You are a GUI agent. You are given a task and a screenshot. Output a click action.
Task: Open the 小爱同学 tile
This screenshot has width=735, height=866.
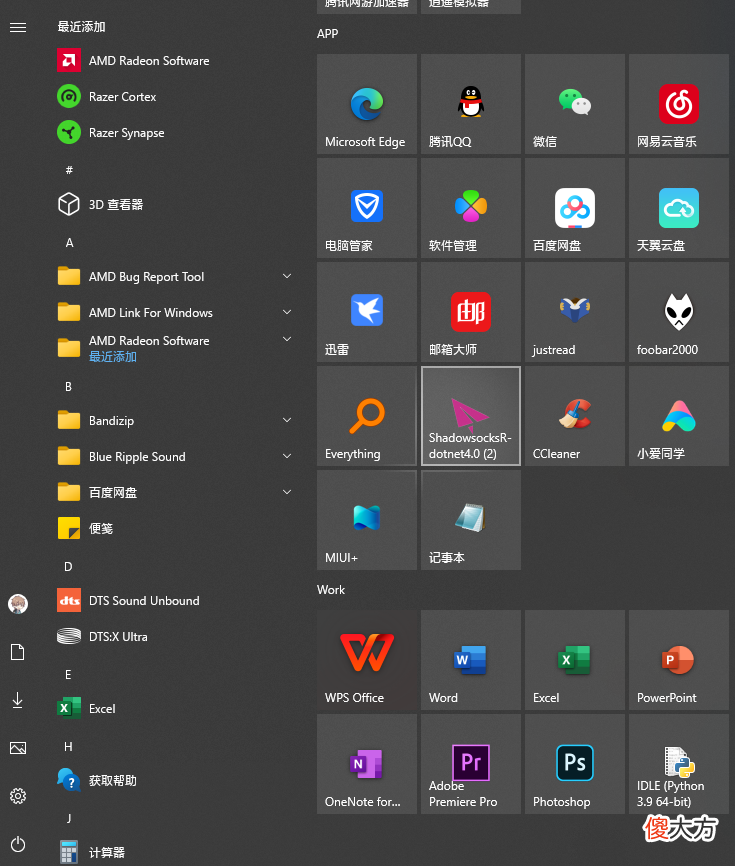coord(679,416)
